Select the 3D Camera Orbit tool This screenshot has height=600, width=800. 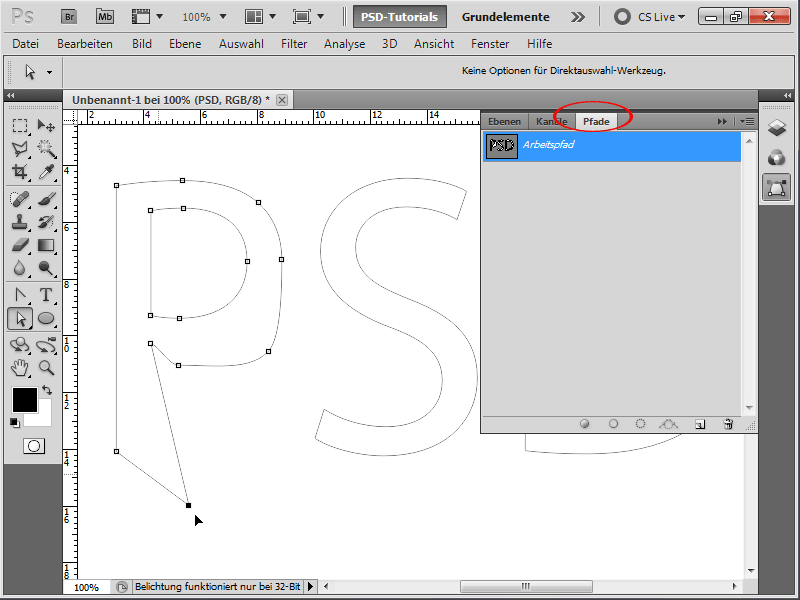[46, 345]
